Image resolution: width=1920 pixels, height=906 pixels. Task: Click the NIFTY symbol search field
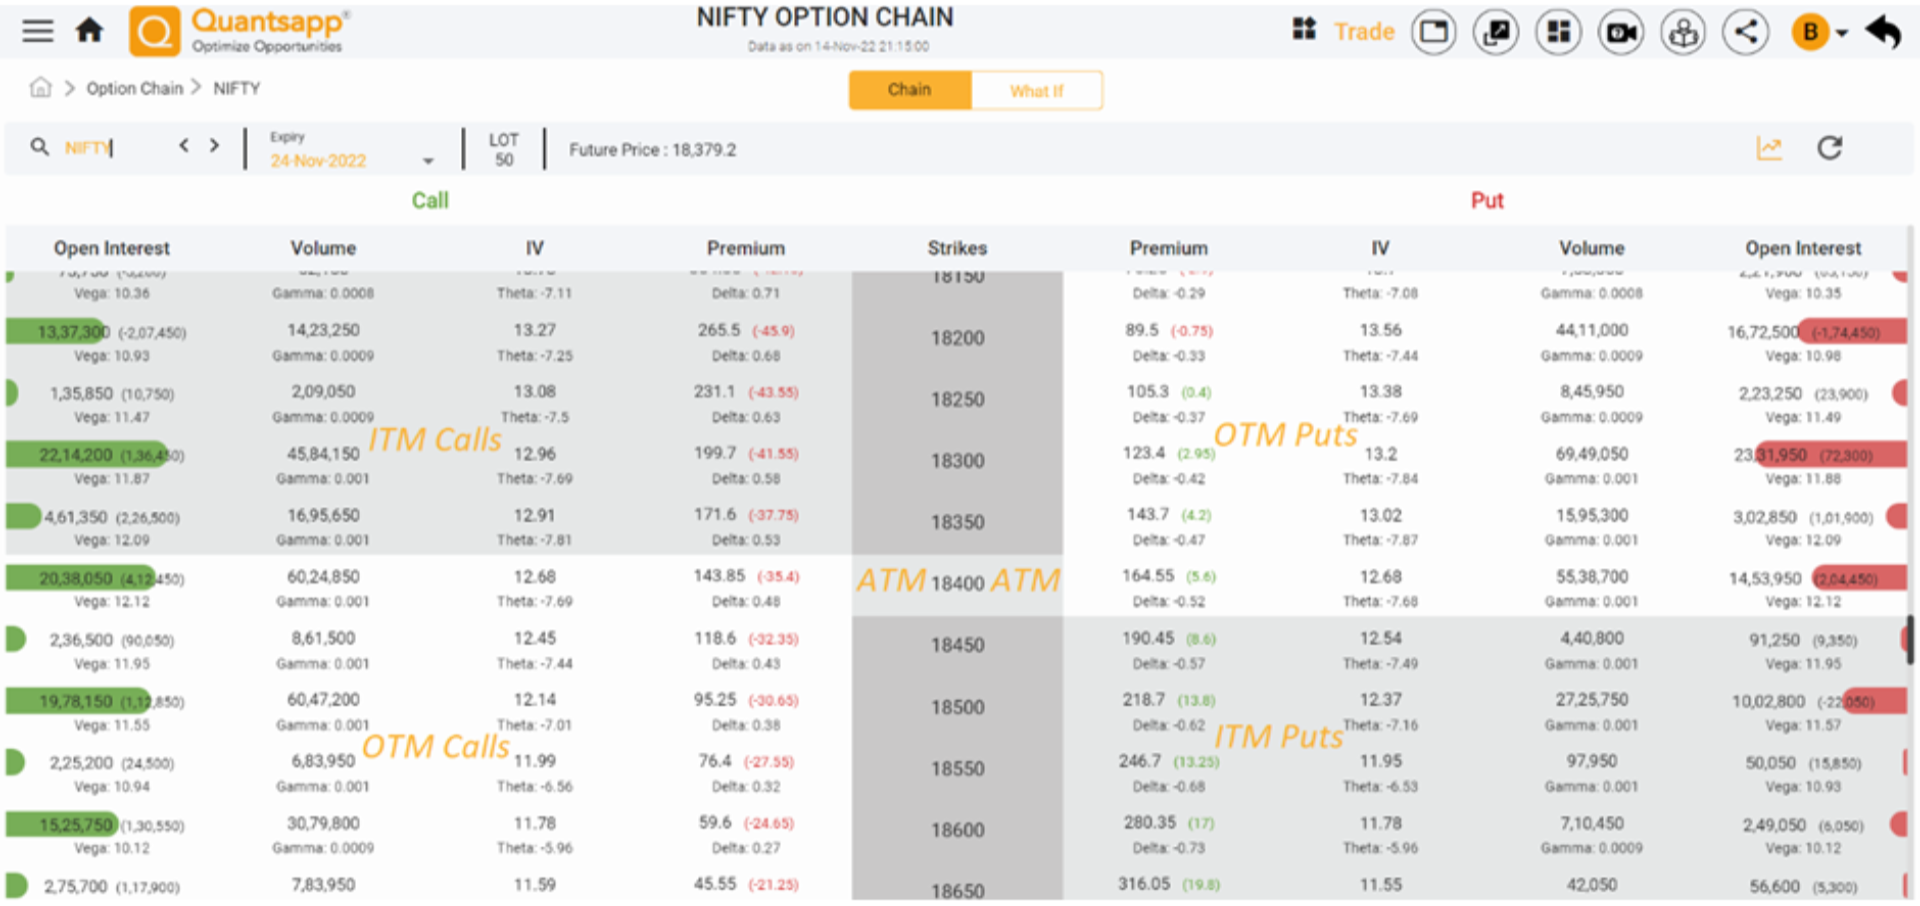pos(100,148)
